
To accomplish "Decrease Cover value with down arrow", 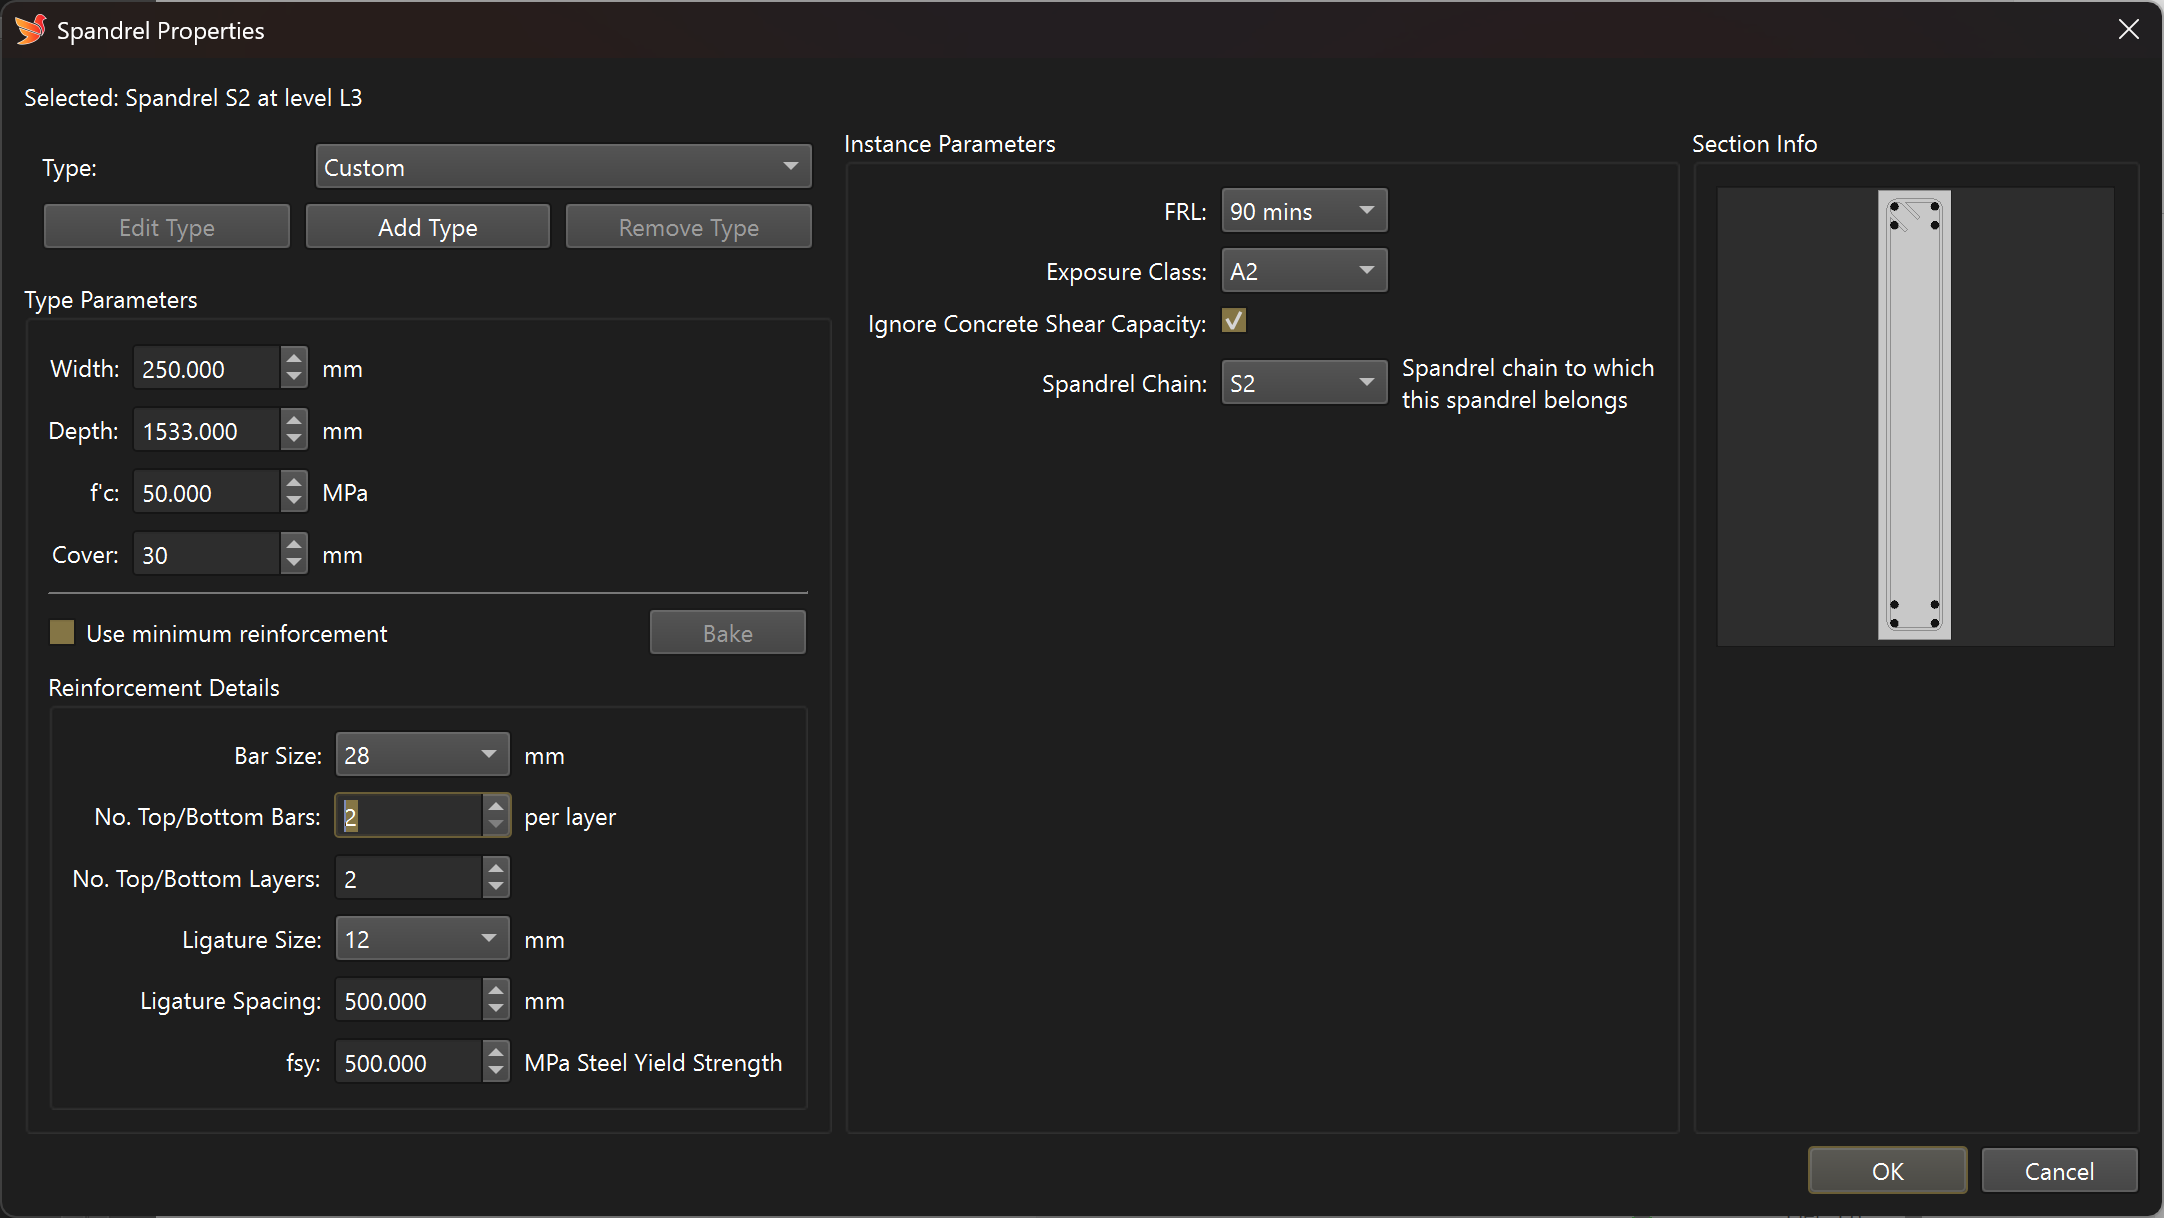I will point(293,565).
